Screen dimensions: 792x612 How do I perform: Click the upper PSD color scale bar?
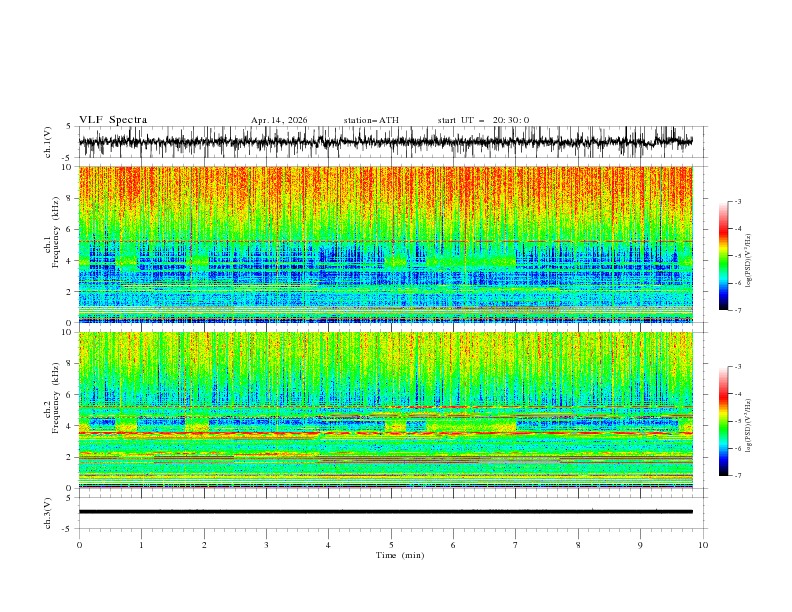coord(723,256)
